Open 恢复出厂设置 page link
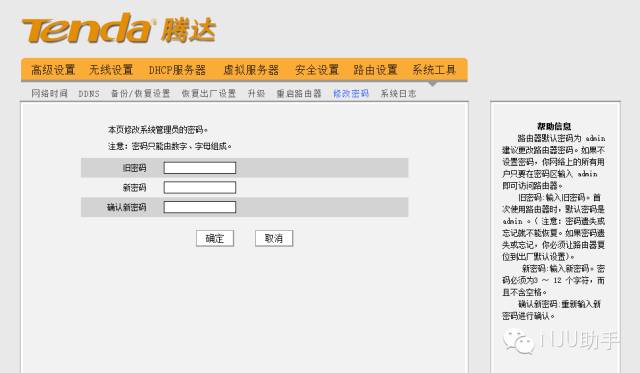 pos(209,93)
